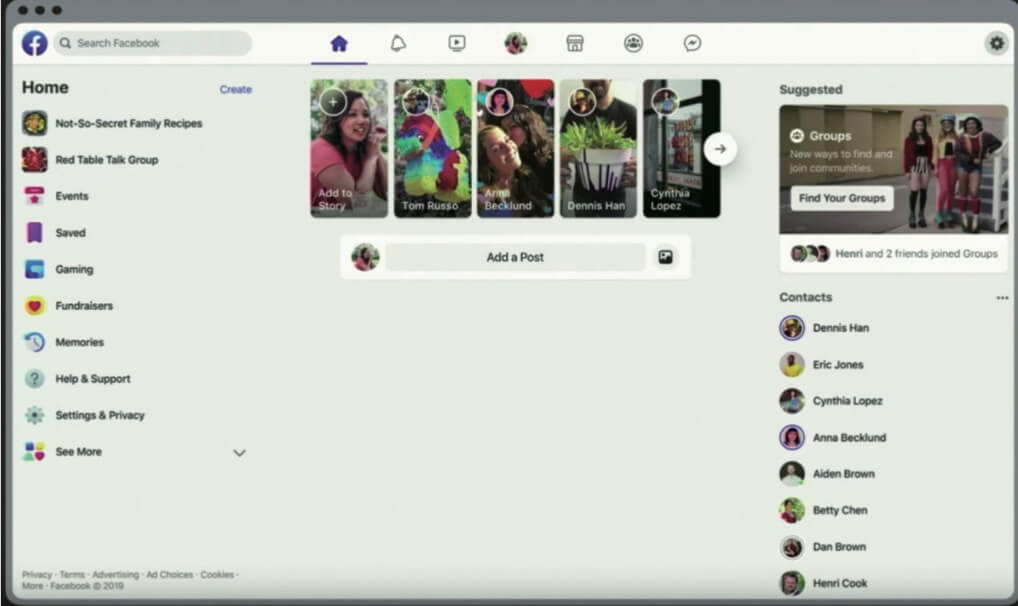The height and width of the screenshot is (606, 1018).
Task: Open Memories in the sidebar
Action: pos(79,342)
